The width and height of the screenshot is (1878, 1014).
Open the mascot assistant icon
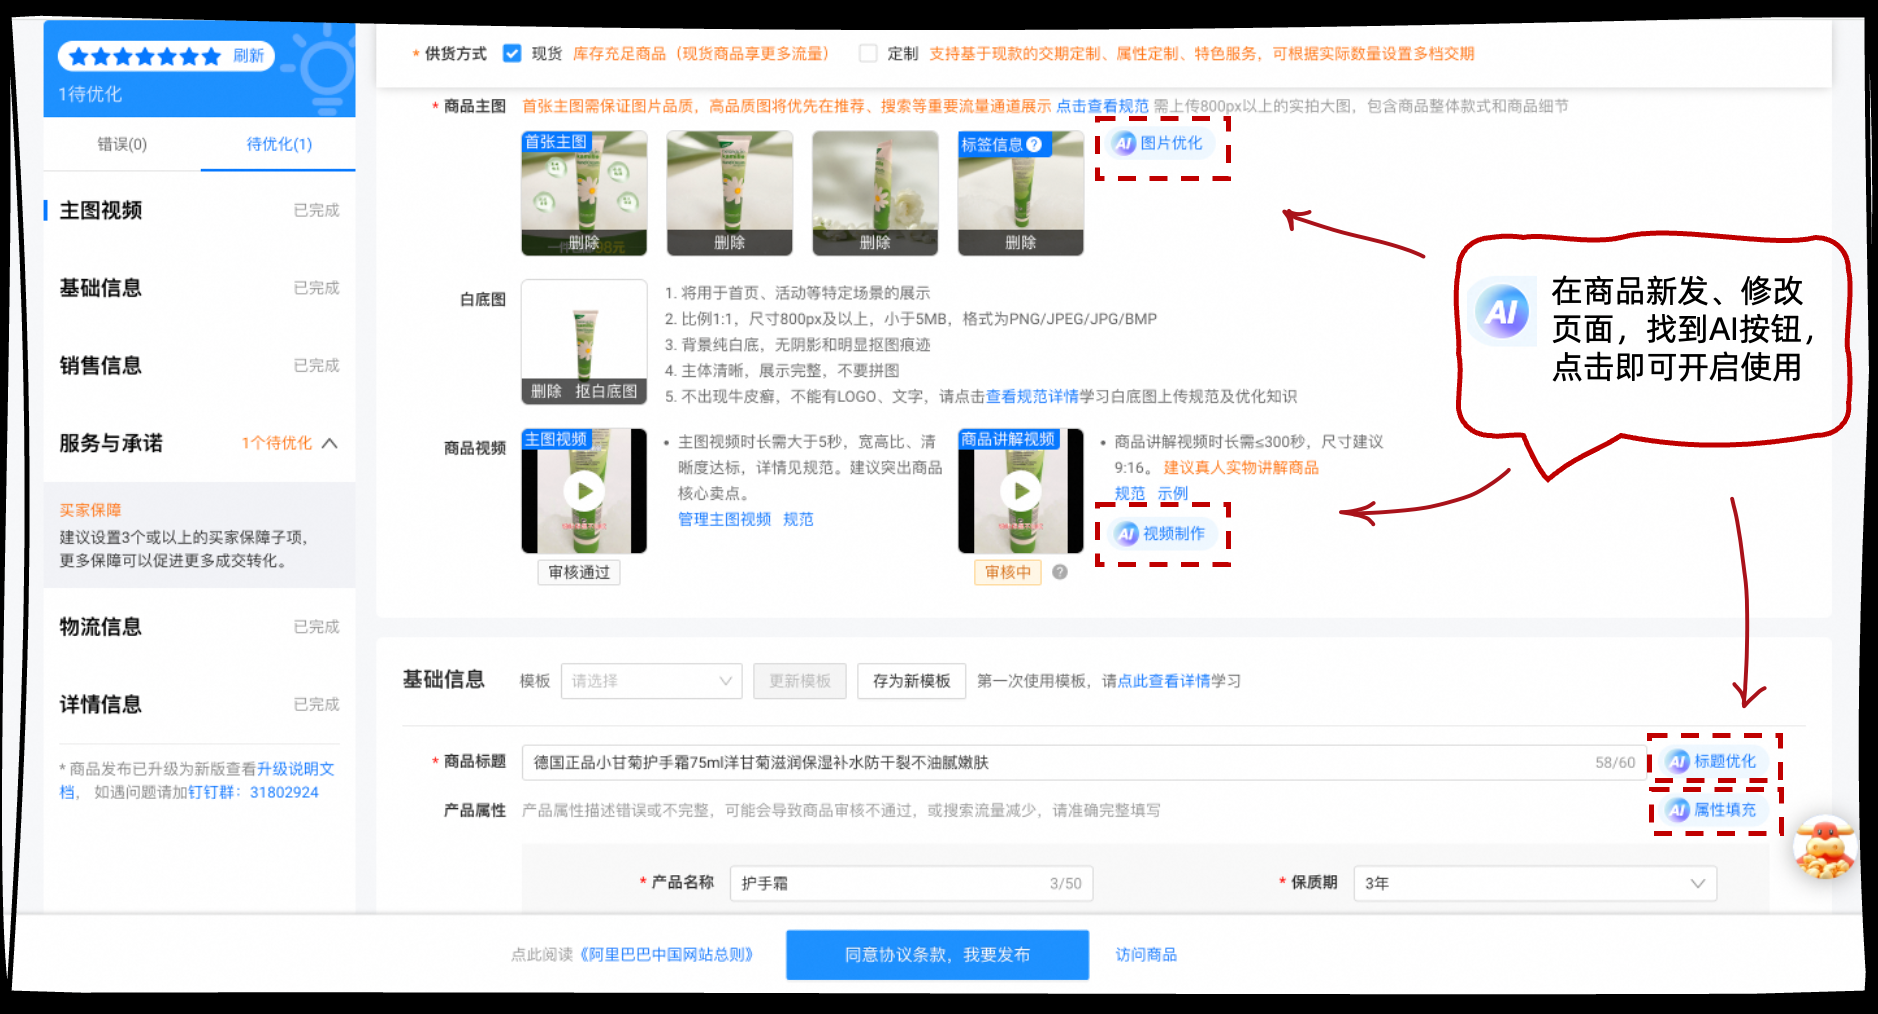point(1824,848)
